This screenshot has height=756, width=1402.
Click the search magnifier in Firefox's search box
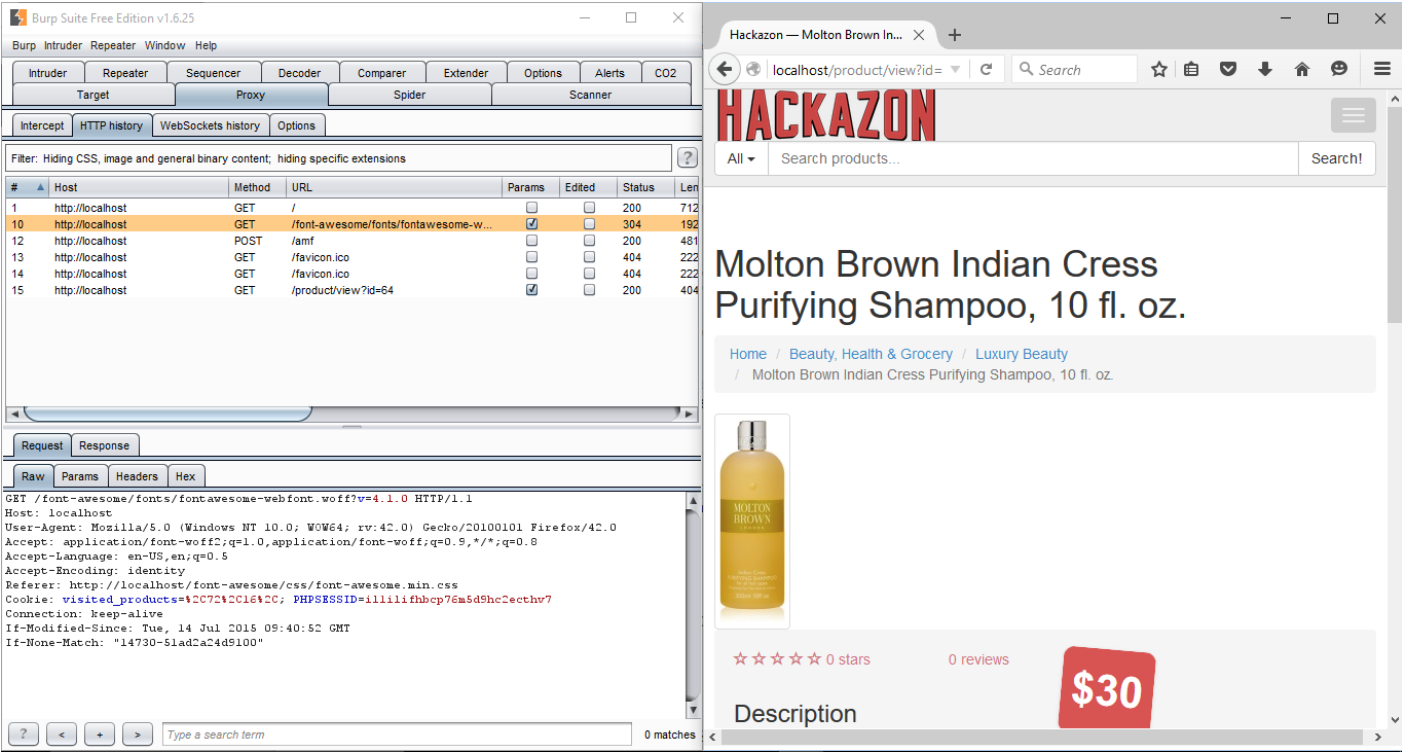(1026, 69)
